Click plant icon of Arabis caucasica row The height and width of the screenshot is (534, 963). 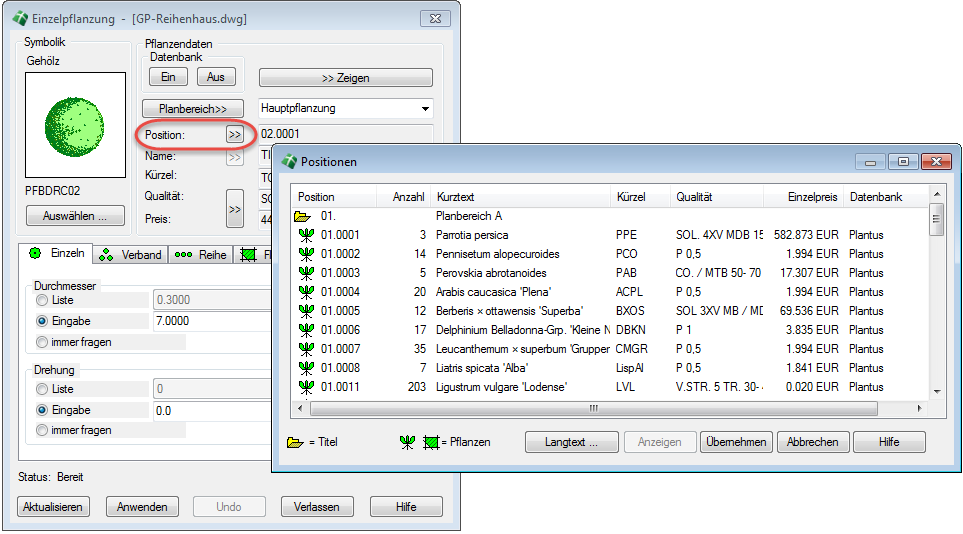point(306,292)
